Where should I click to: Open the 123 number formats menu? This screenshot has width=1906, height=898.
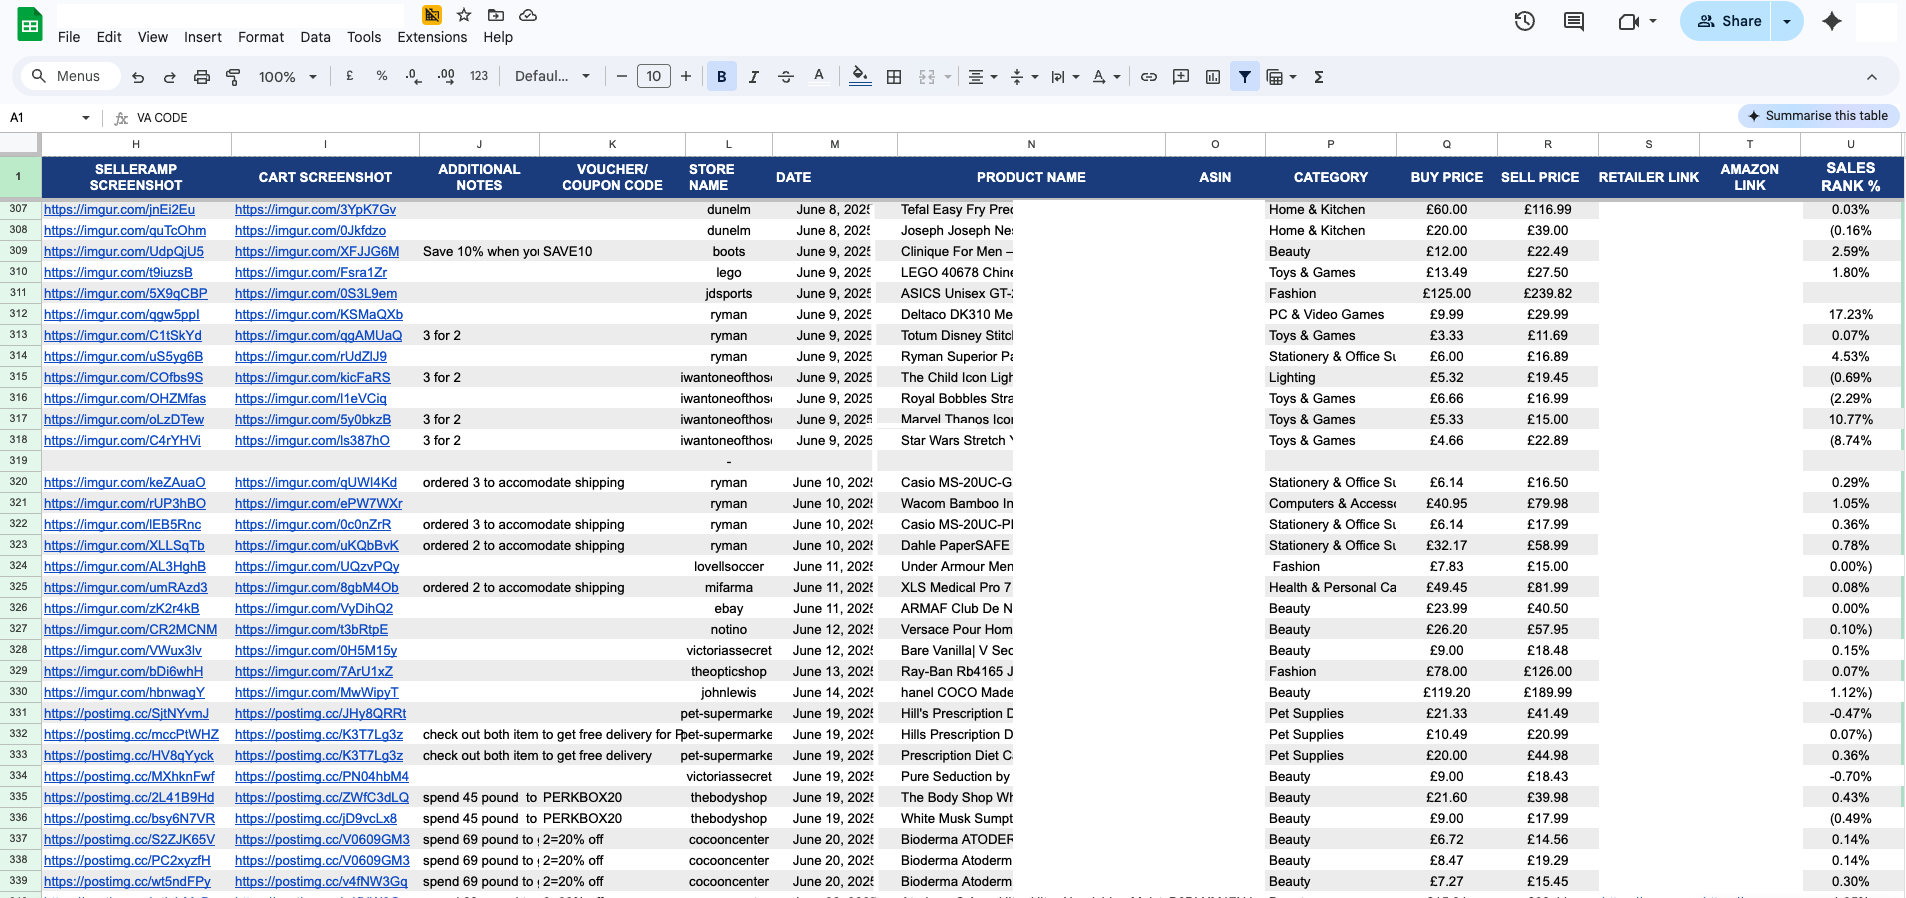(x=479, y=76)
